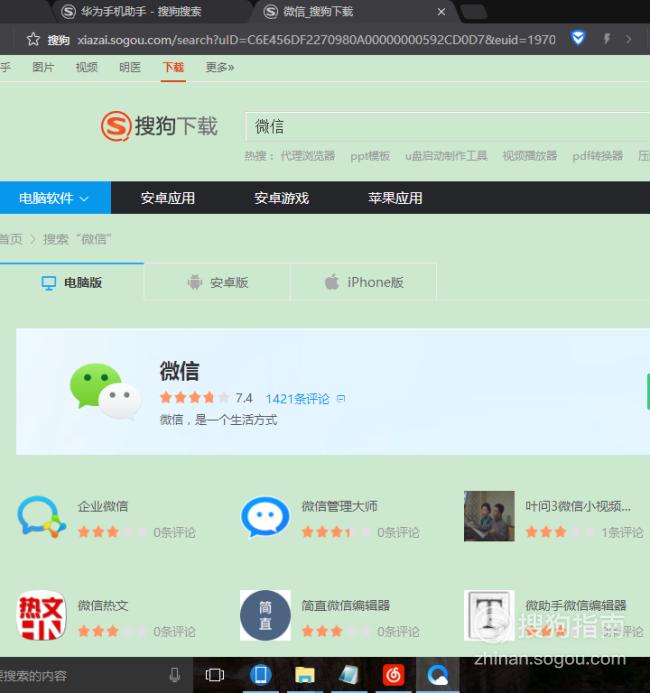Click the lightning bolt speed icon

pos(607,39)
